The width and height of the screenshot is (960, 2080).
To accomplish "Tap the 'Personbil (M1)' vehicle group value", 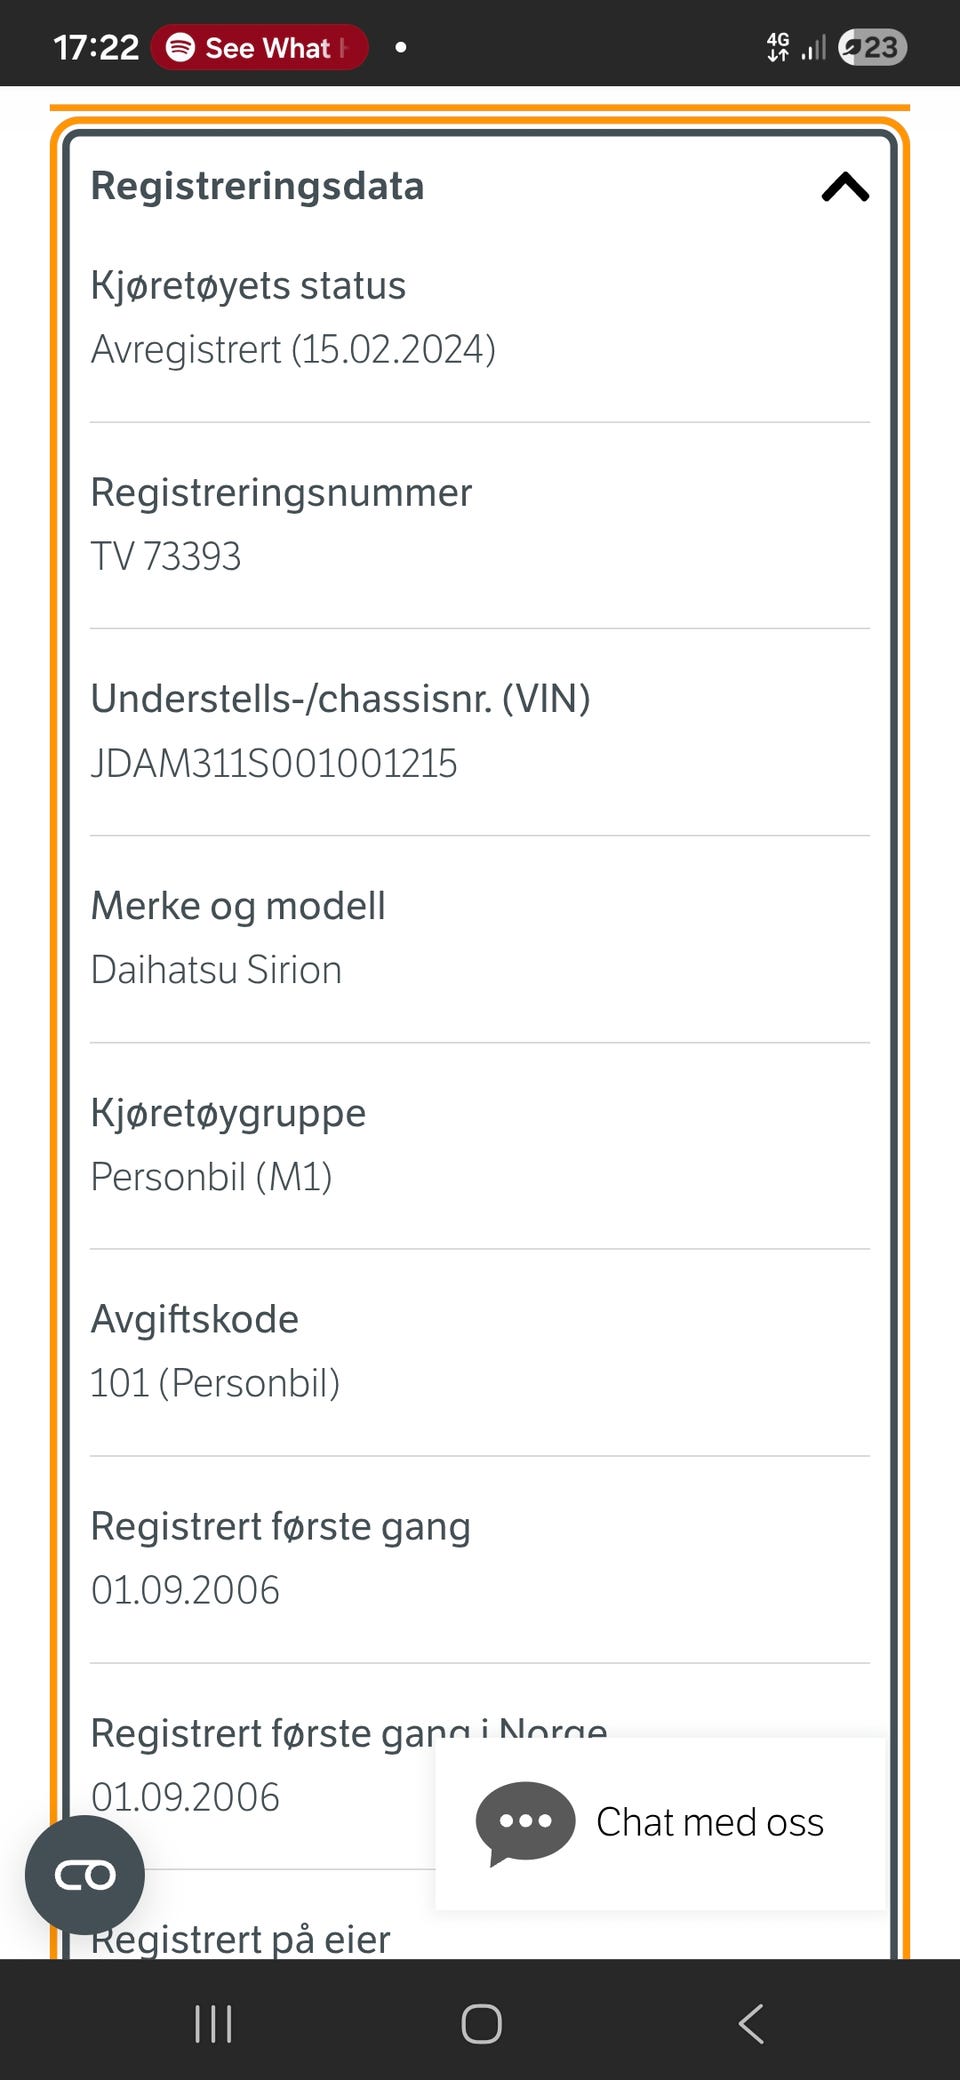I will 211,1177.
